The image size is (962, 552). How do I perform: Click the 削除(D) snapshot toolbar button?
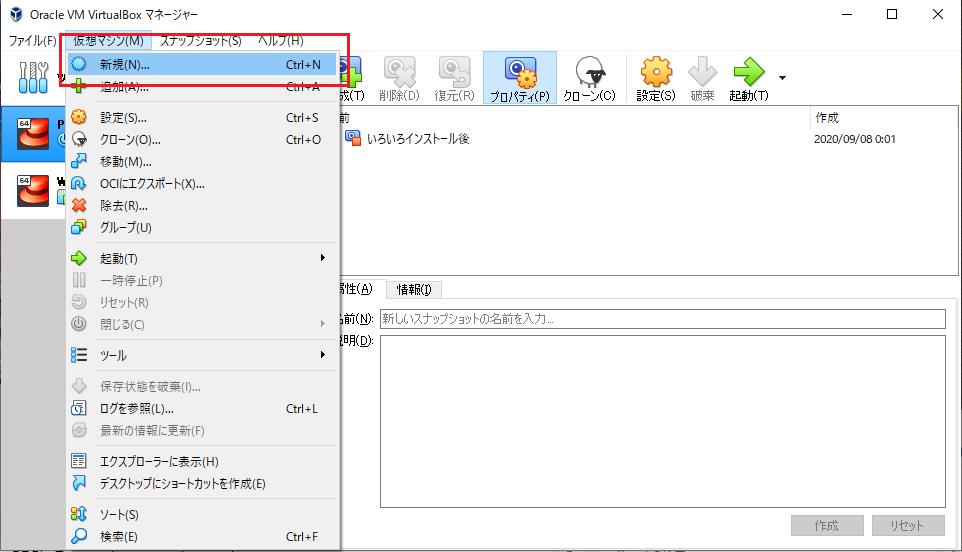coord(399,78)
